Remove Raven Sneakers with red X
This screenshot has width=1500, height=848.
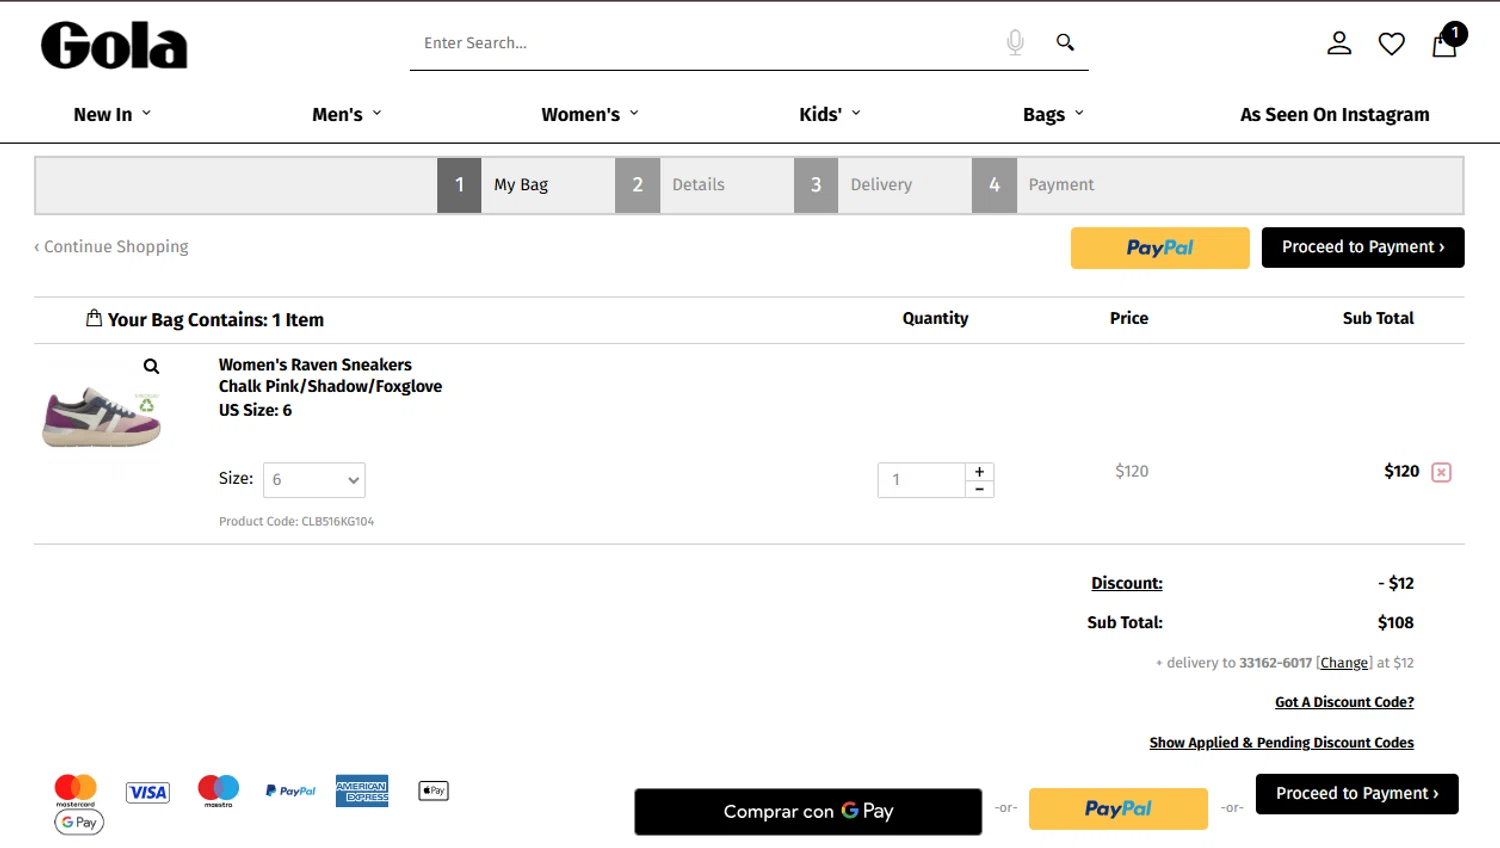click(x=1441, y=472)
